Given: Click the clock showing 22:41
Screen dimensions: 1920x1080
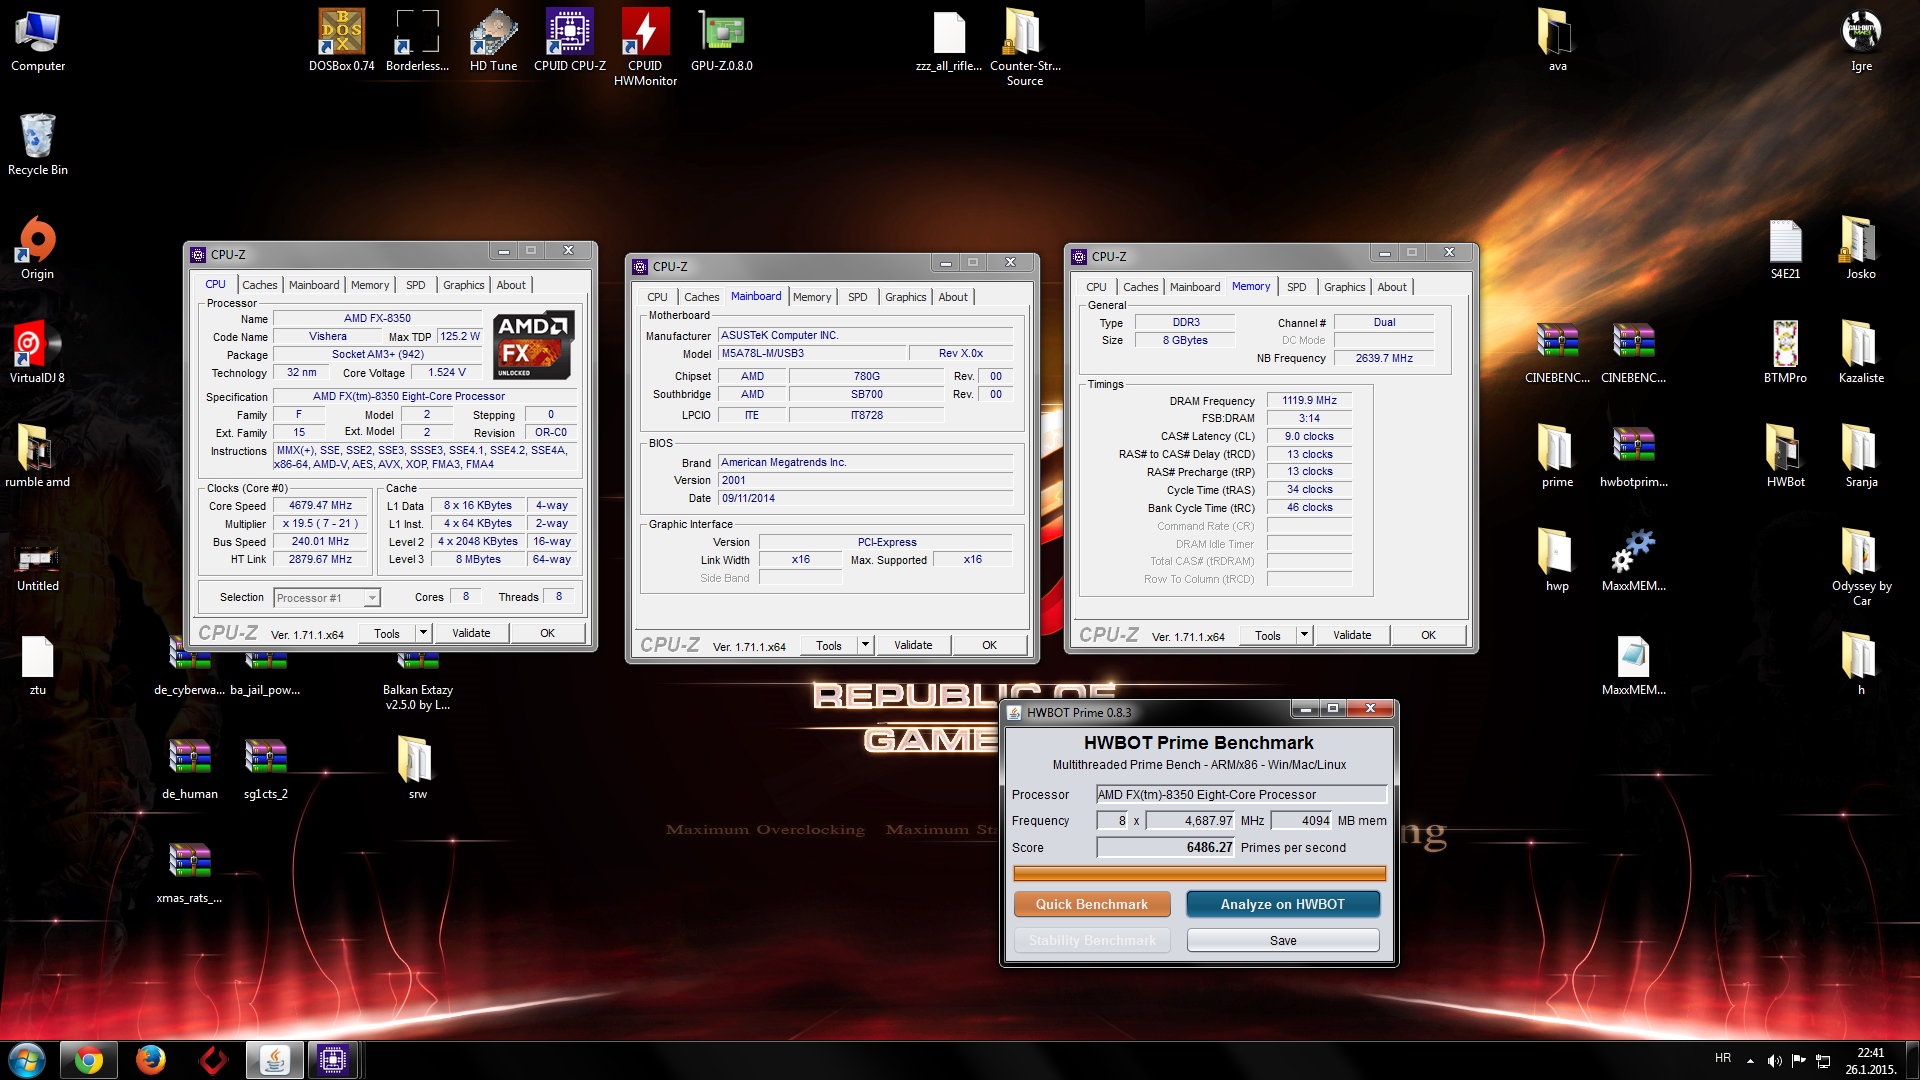Looking at the screenshot, I should 1870,1052.
